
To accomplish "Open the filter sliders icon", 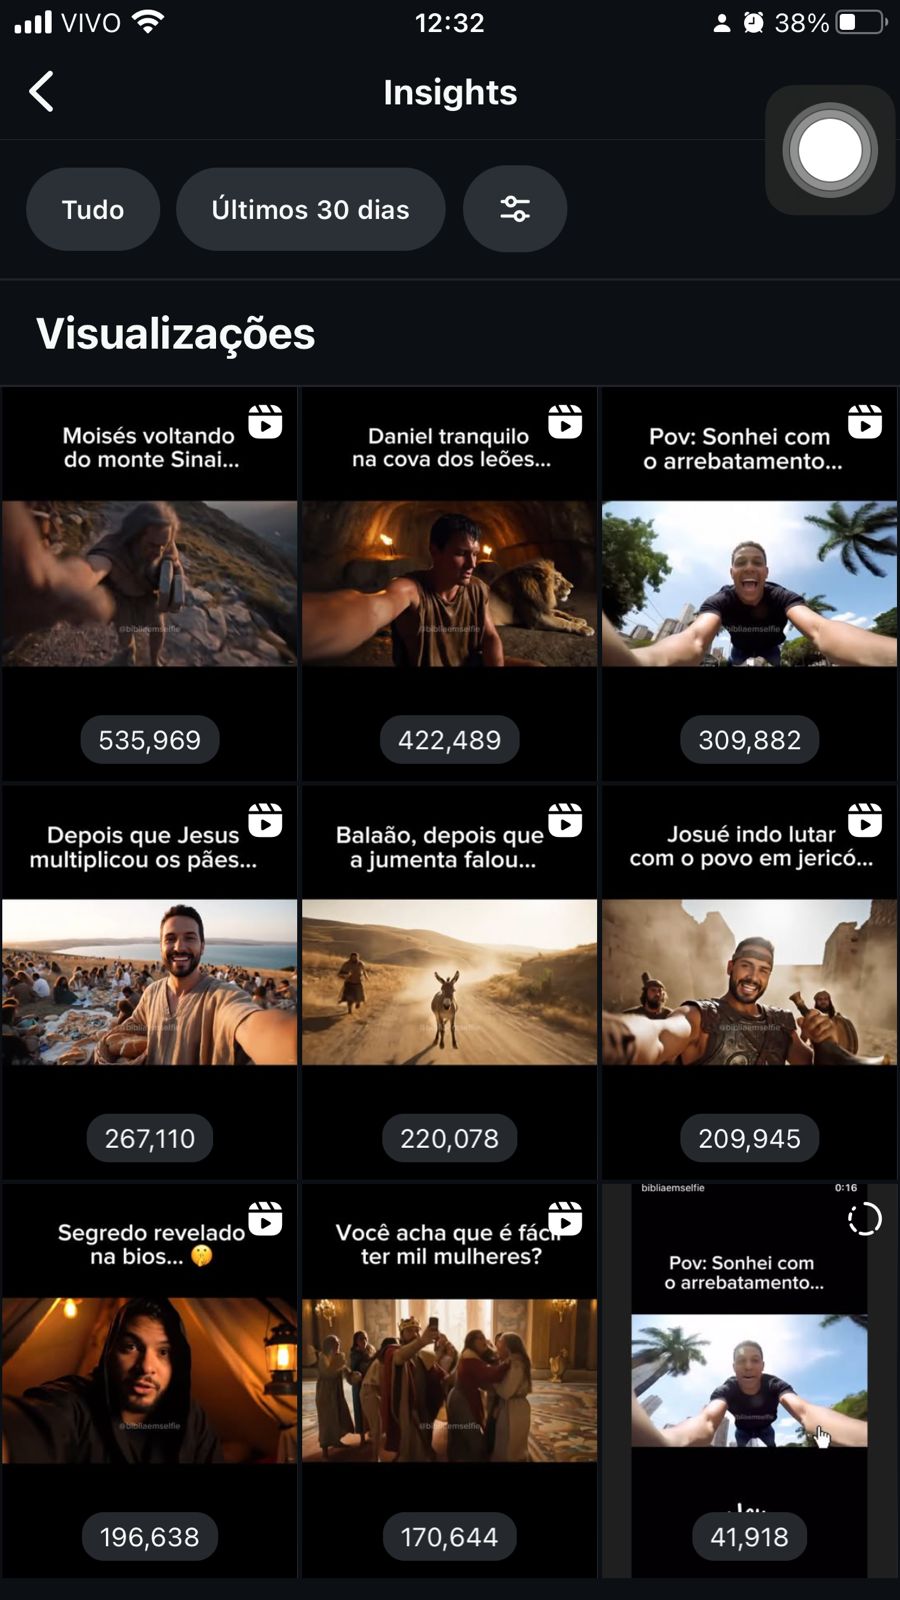I will [515, 209].
